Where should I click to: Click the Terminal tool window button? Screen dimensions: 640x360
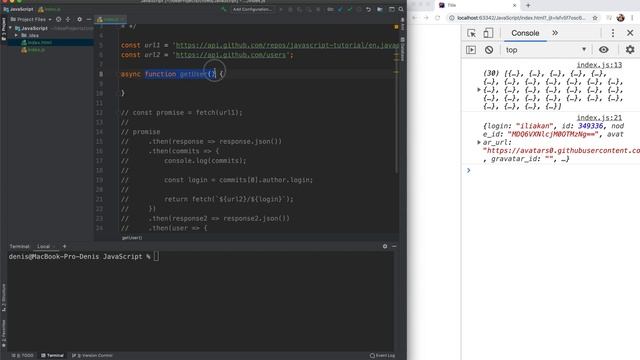(52, 356)
